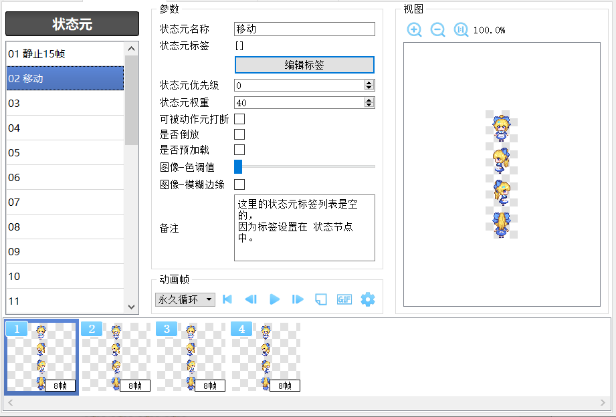This screenshot has height=417, width=616.
Task: Click the 状态元优先级 spinner arrows
Action: point(369,86)
